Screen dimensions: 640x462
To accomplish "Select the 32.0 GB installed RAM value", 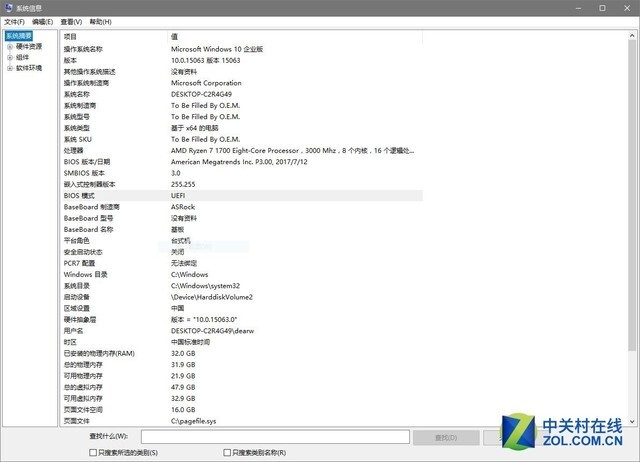I will [x=183, y=353].
